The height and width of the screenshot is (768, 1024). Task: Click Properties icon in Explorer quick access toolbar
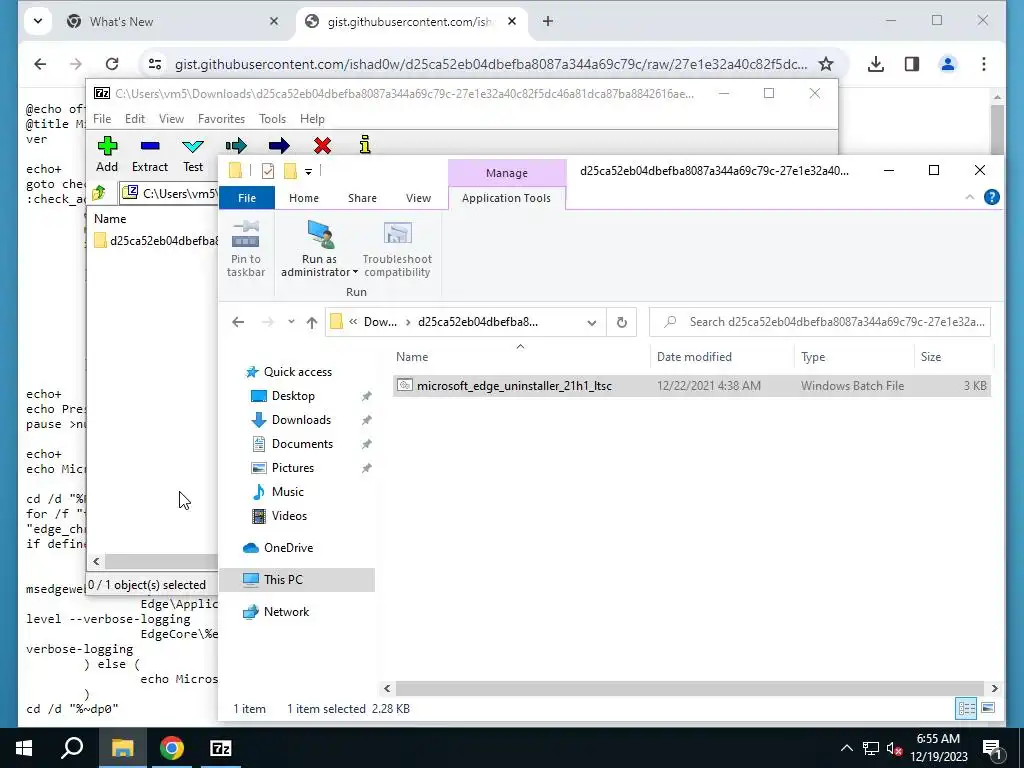(x=268, y=171)
